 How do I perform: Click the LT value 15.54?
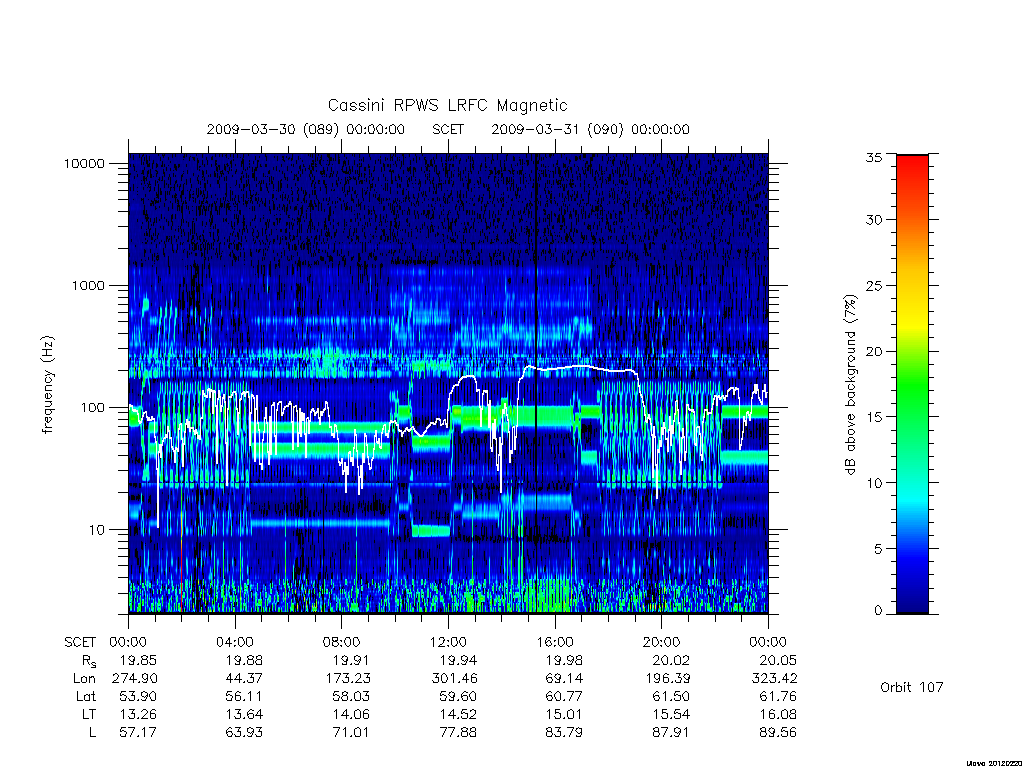tap(671, 714)
